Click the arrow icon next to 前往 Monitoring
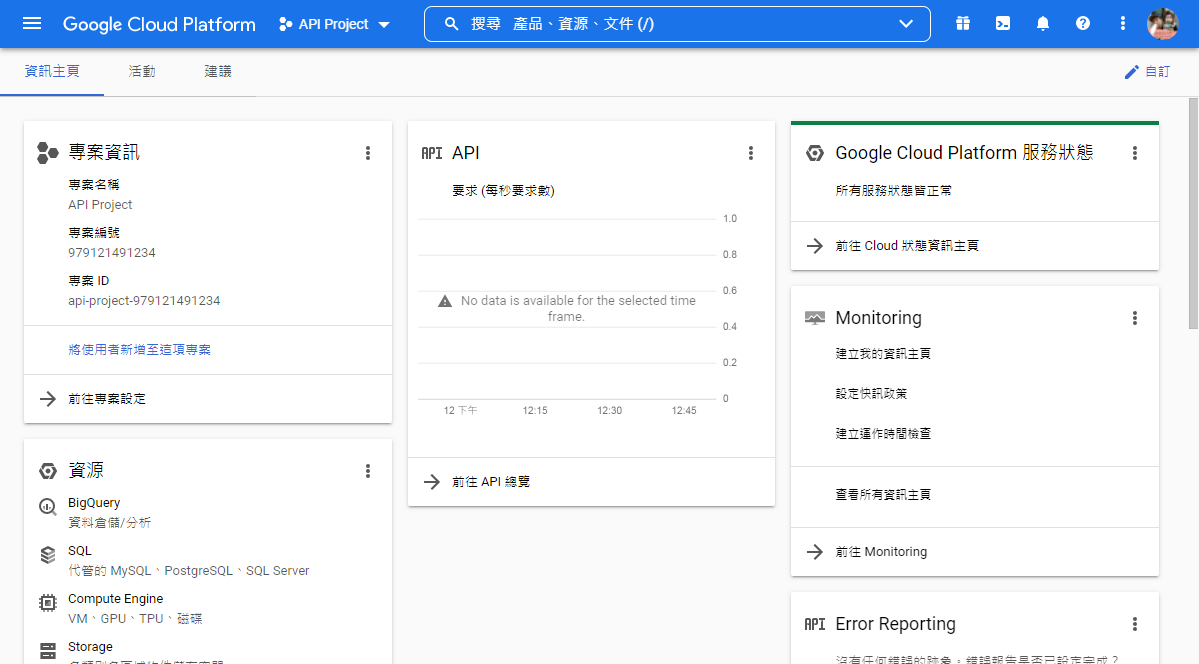This screenshot has width=1199, height=664. pos(815,552)
